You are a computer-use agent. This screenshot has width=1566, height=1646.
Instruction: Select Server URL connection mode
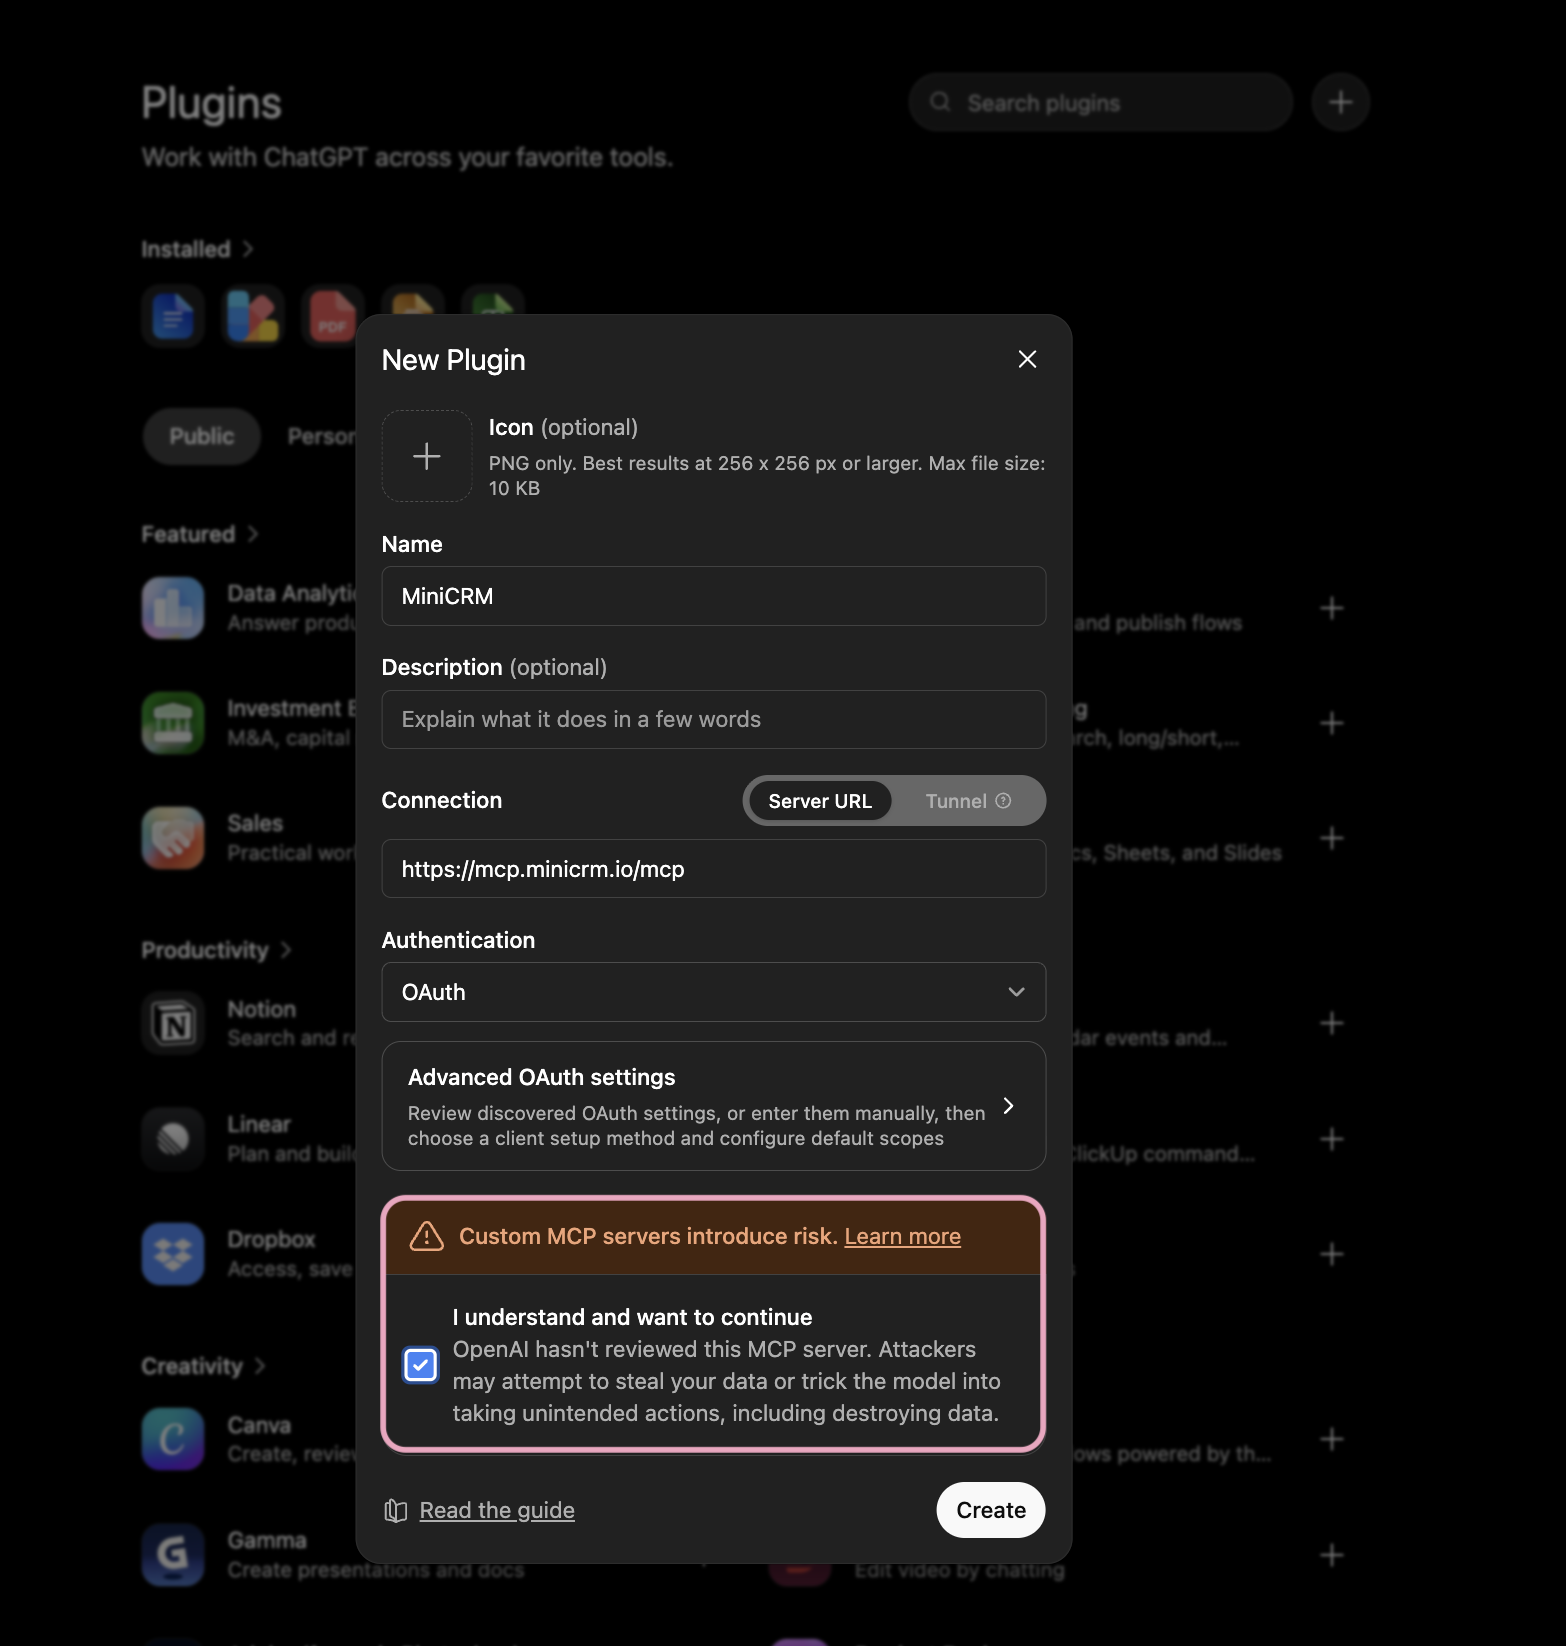click(820, 801)
